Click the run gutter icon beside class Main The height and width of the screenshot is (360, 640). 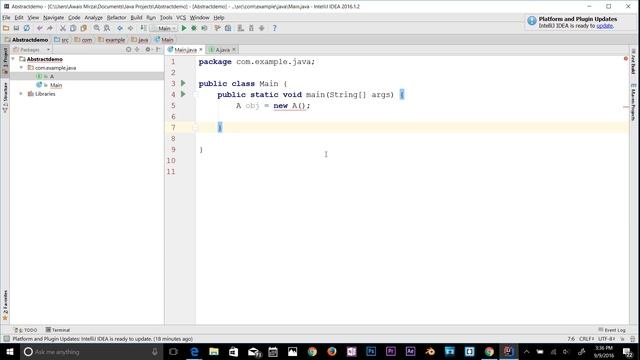pyautogui.click(x=183, y=83)
